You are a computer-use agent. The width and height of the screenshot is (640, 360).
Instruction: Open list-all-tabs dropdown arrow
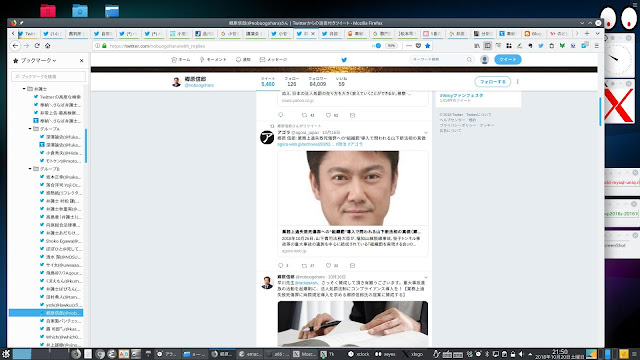[597, 33]
